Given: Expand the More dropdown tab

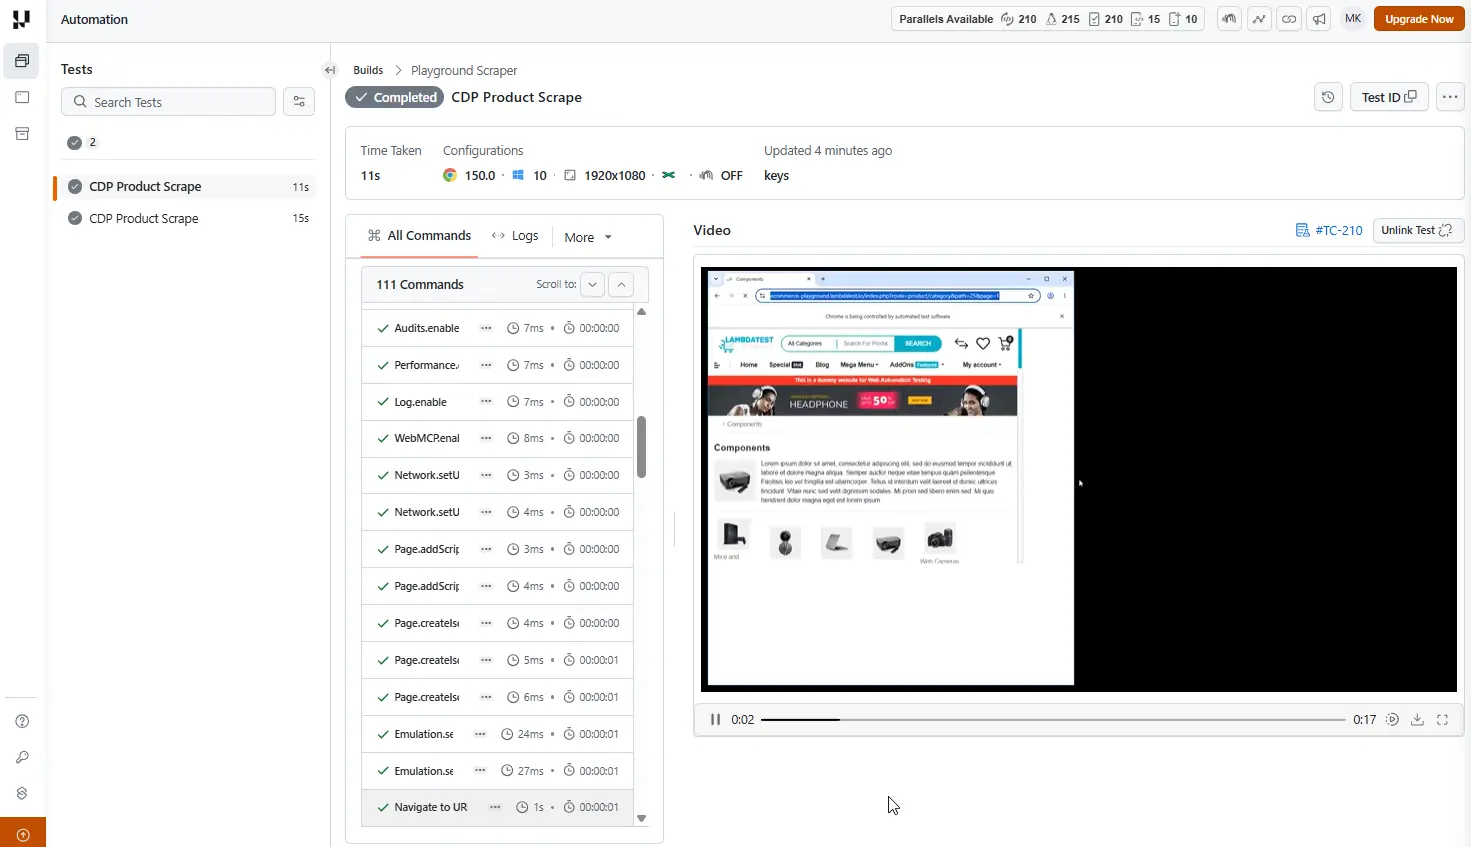Looking at the screenshot, I should coord(588,237).
